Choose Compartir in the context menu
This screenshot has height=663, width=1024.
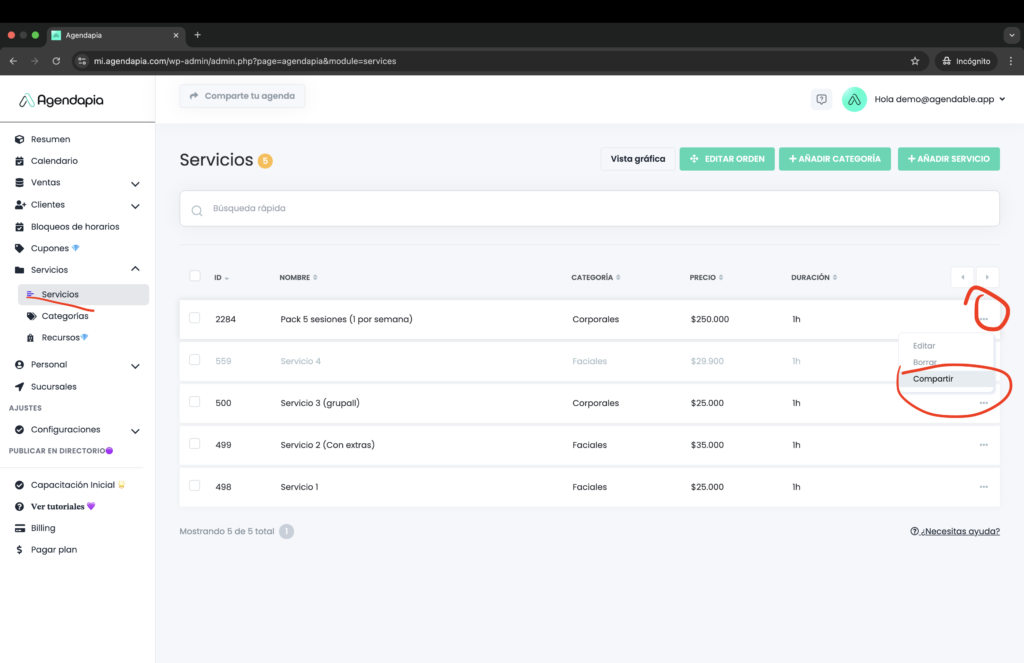pyautogui.click(x=933, y=379)
